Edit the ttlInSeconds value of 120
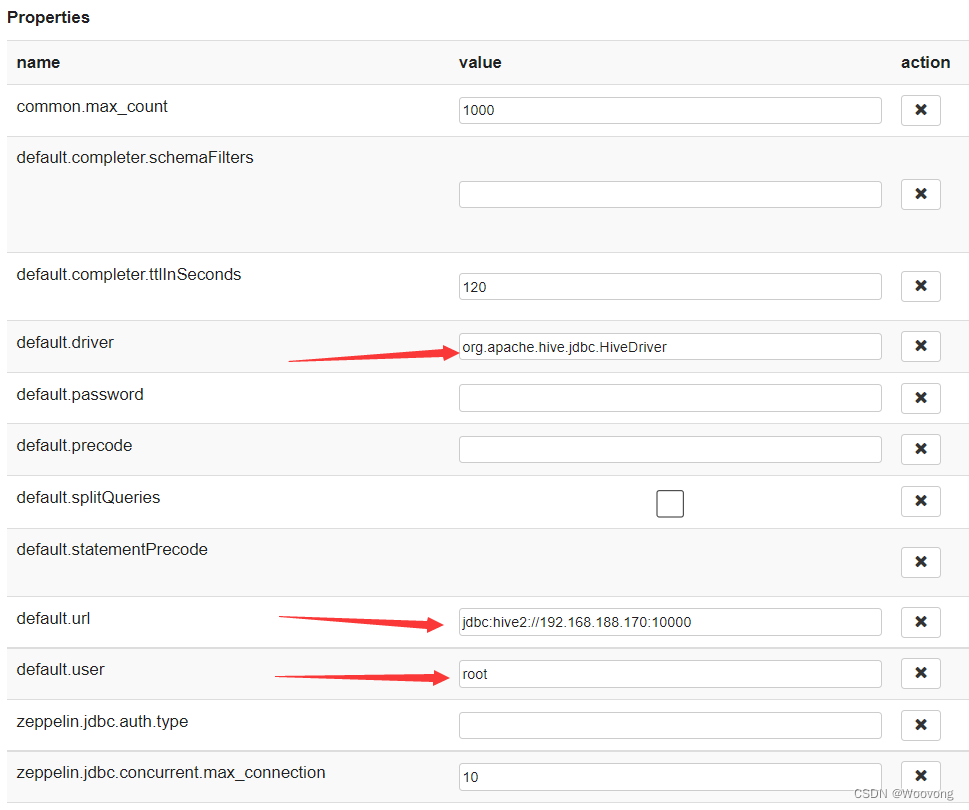This screenshot has width=969, height=810. point(669,286)
